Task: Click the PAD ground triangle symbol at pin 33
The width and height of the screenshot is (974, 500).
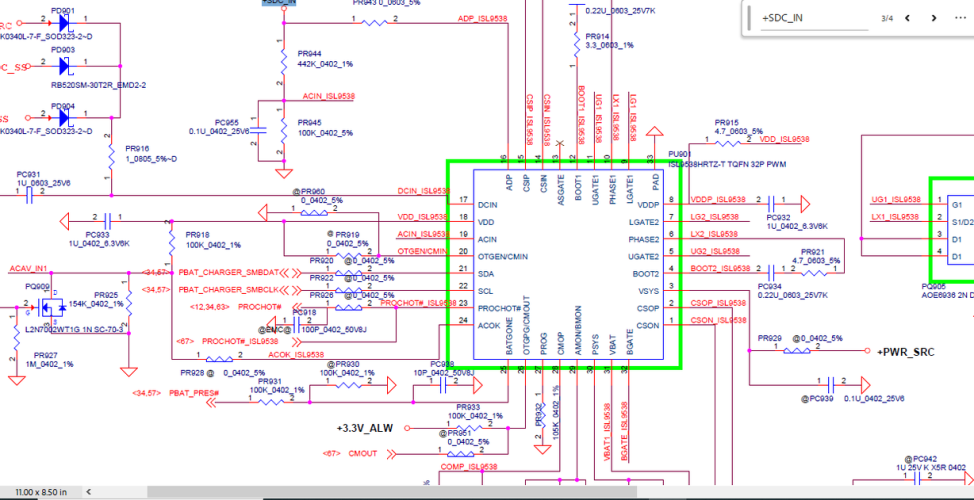Action: coord(654,132)
